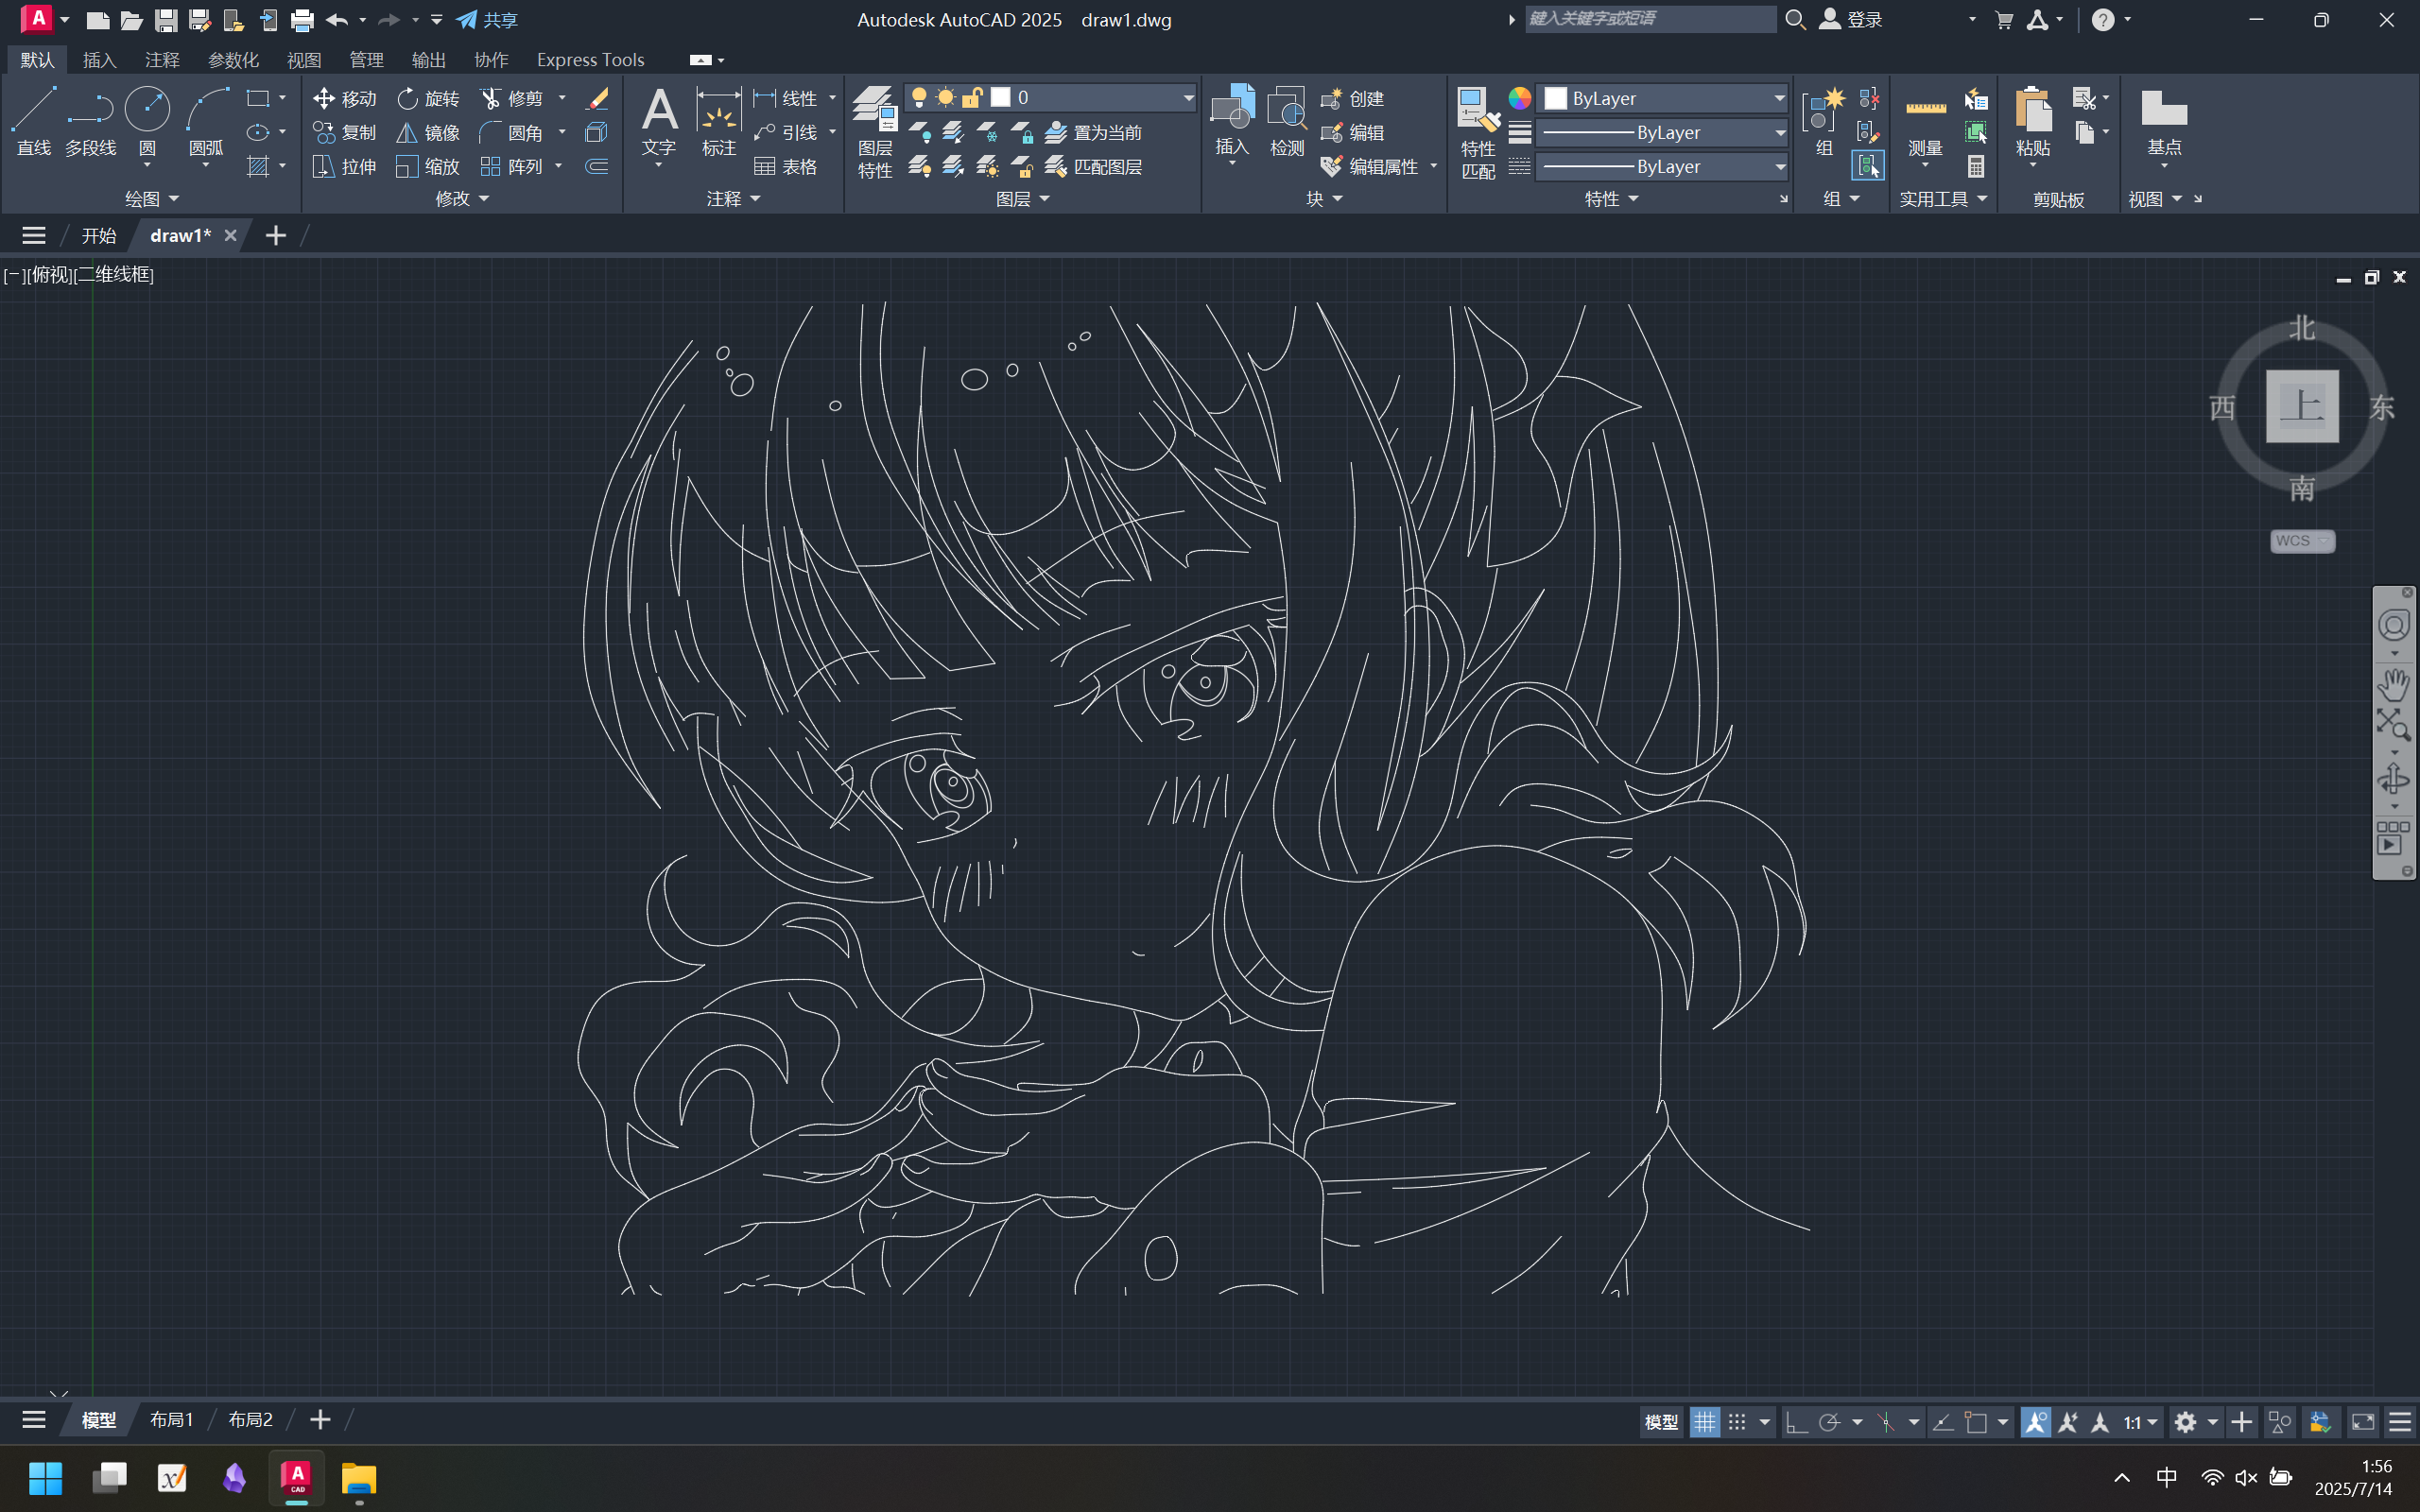Click the 匹配图层 button
The width and height of the screenshot is (2420, 1512).
point(1093,166)
